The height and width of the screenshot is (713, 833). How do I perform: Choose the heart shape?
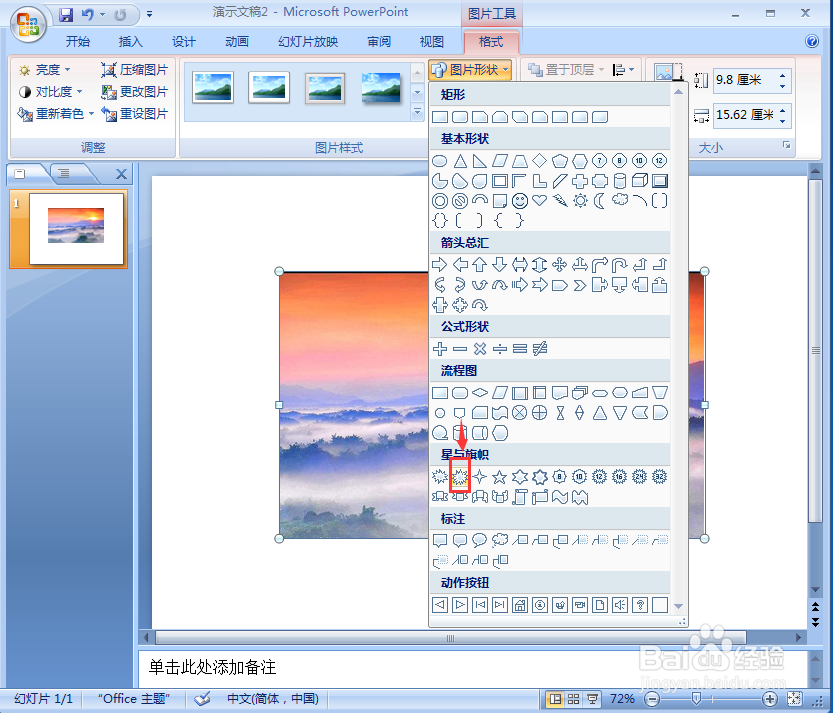540,201
